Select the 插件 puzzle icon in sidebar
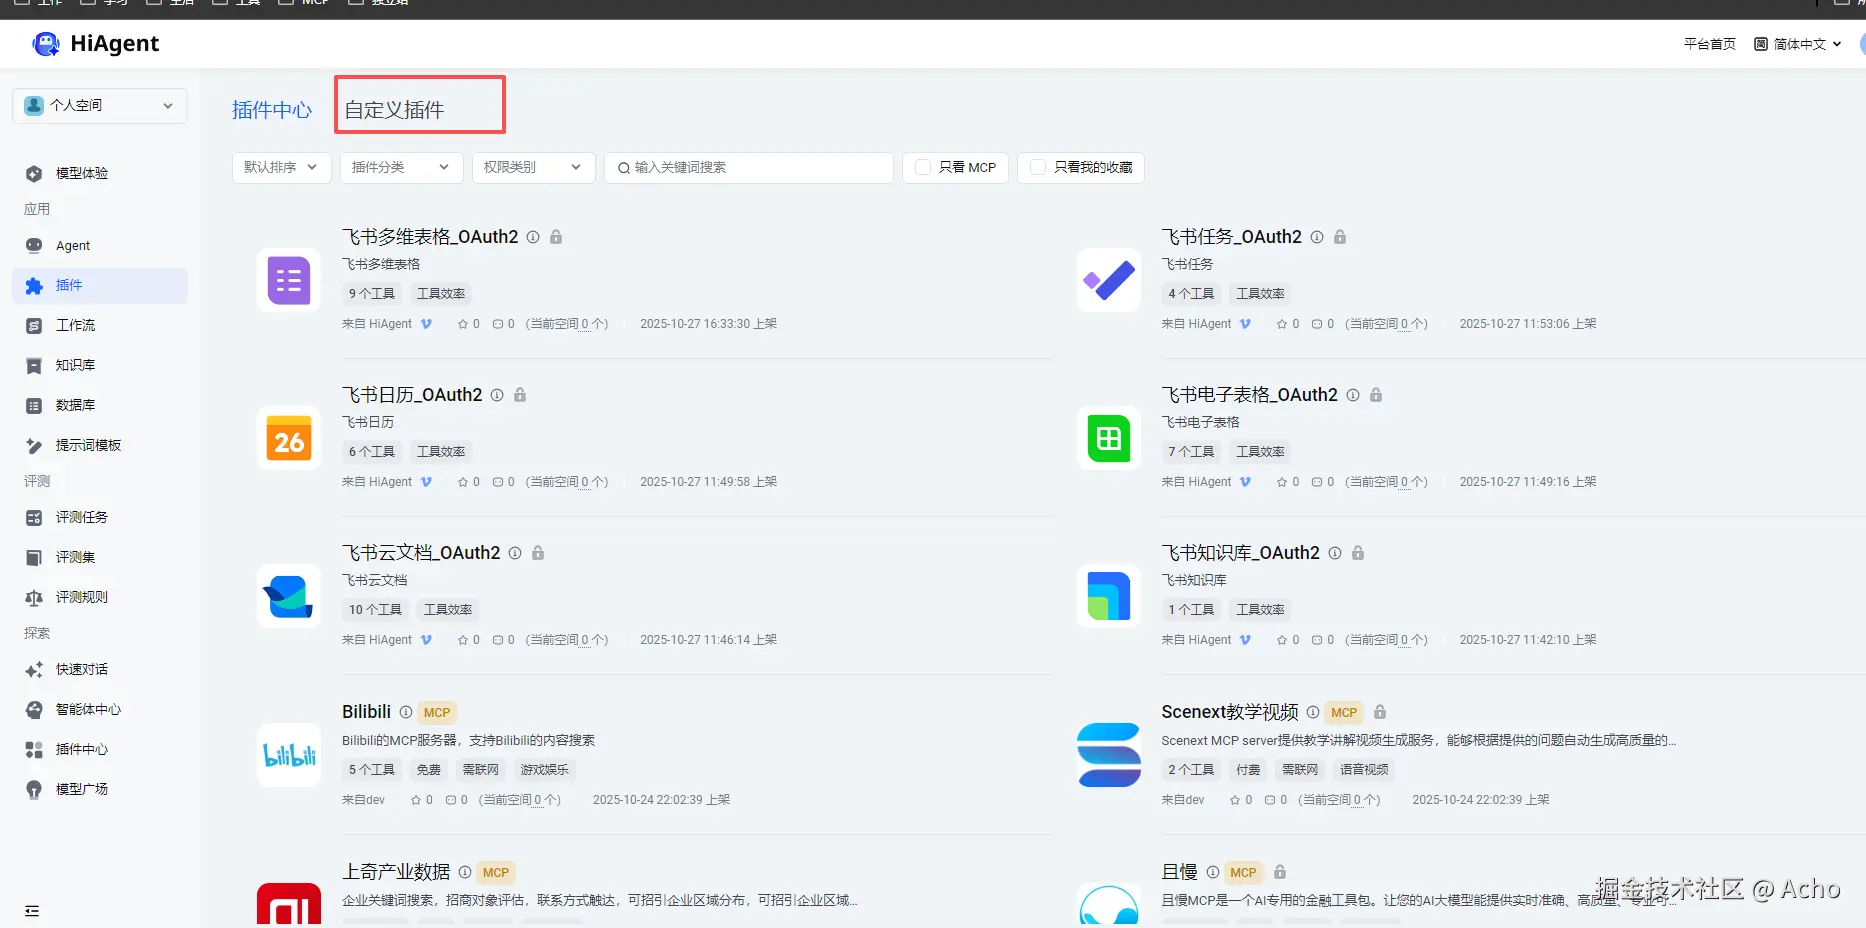Image resolution: width=1866 pixels, height=928 pixels. [34, 285]
